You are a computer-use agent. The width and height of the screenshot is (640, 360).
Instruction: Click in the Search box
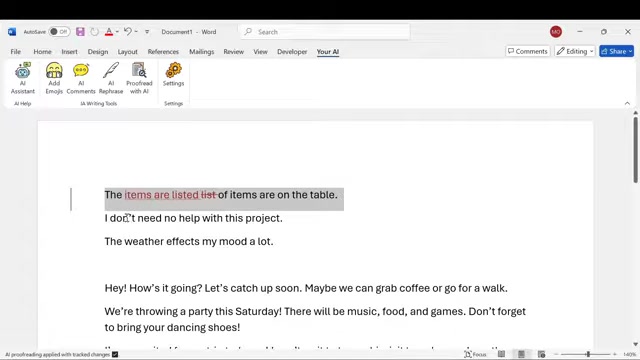pyautogui.click(x=324, y=31)
